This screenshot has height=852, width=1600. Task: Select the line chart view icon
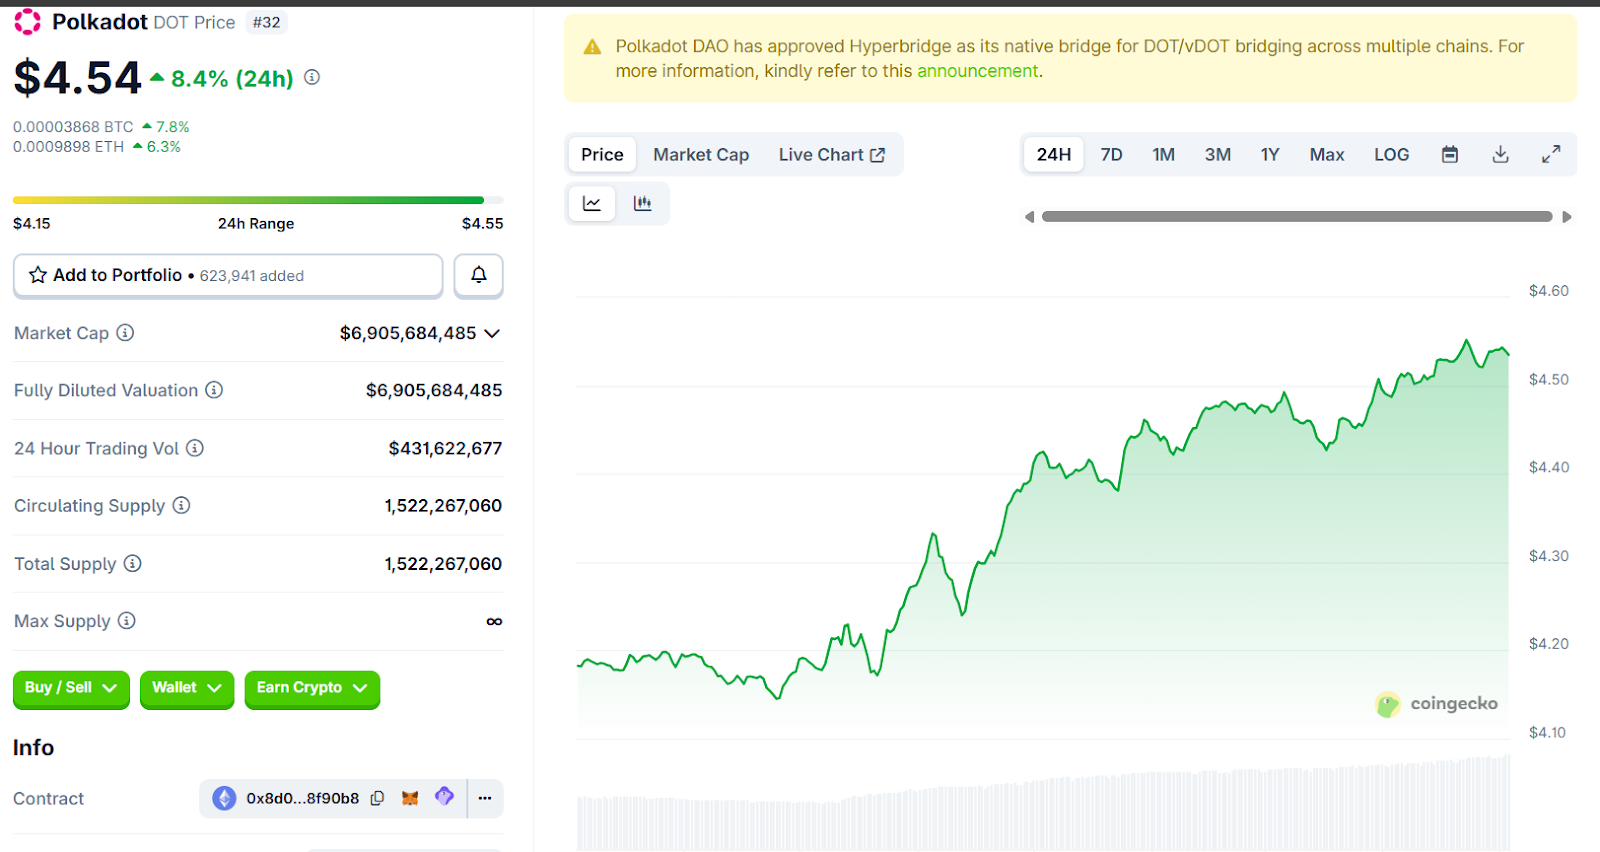(x=592, y=204)
